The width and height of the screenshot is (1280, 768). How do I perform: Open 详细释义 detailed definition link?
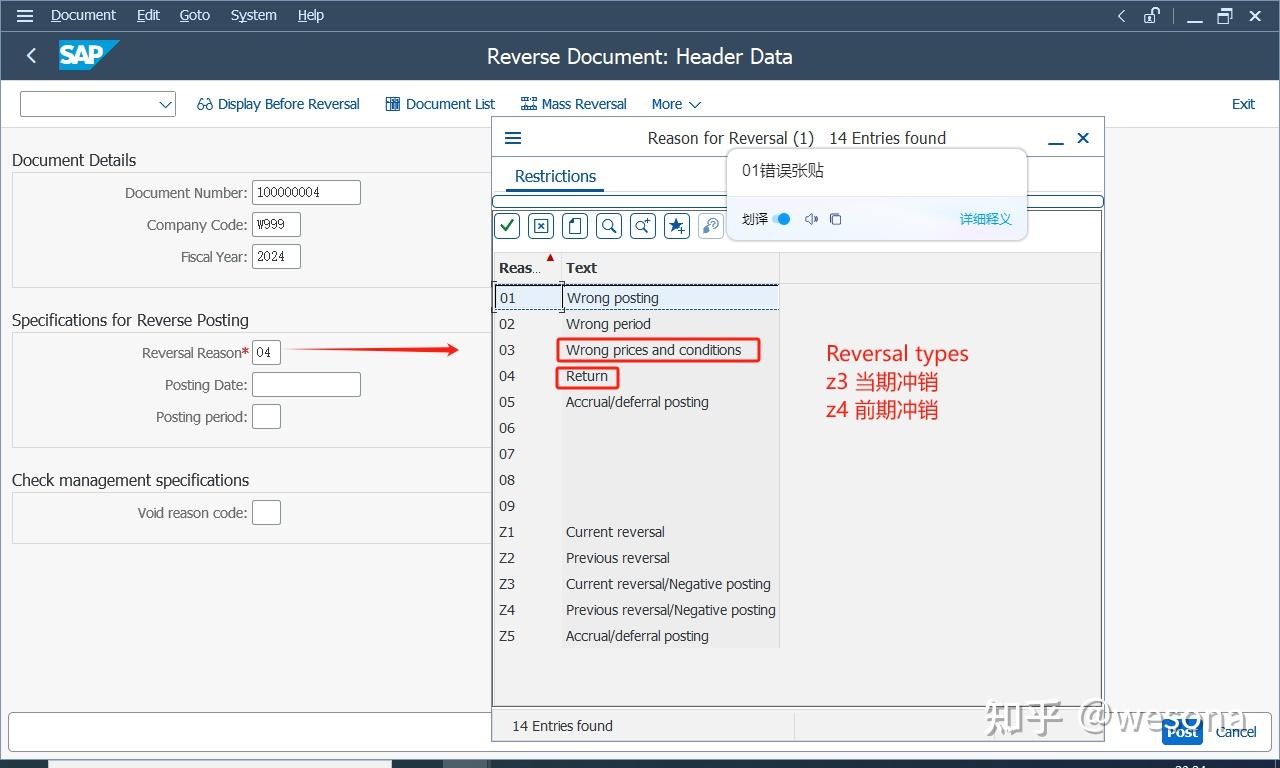click(x=986, y=219)
